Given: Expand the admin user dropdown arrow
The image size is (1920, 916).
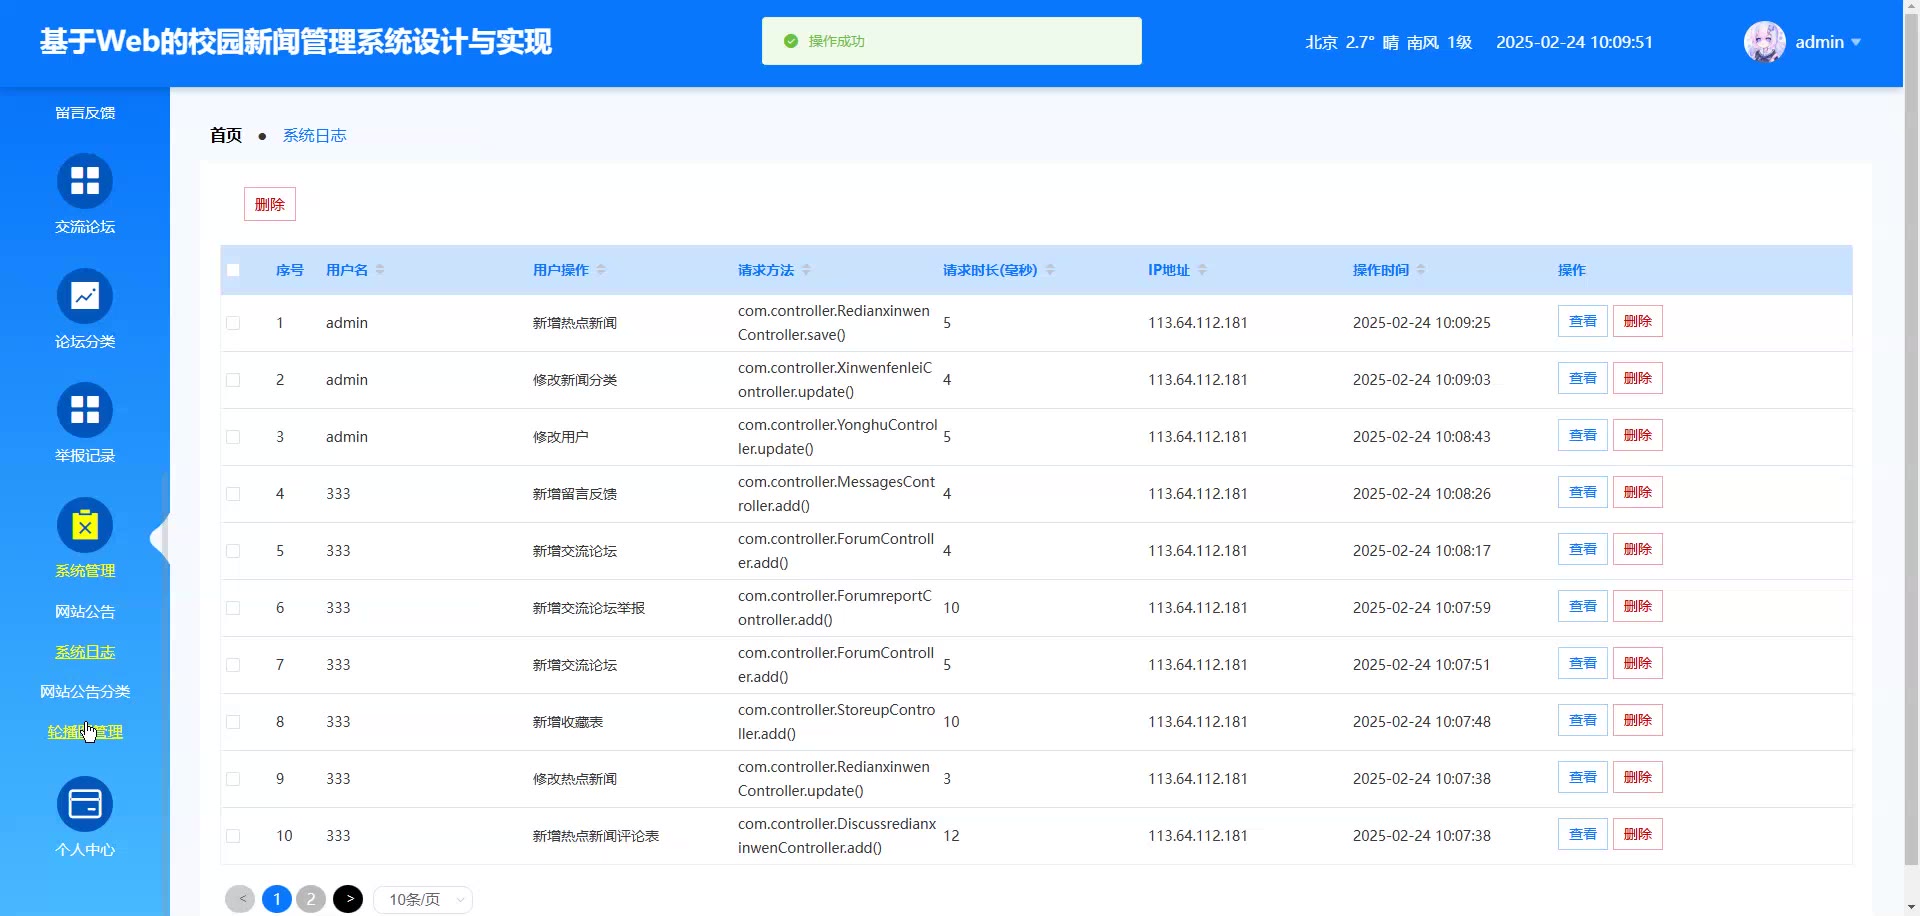Looking at the screenshot, I should [1856, 42].
